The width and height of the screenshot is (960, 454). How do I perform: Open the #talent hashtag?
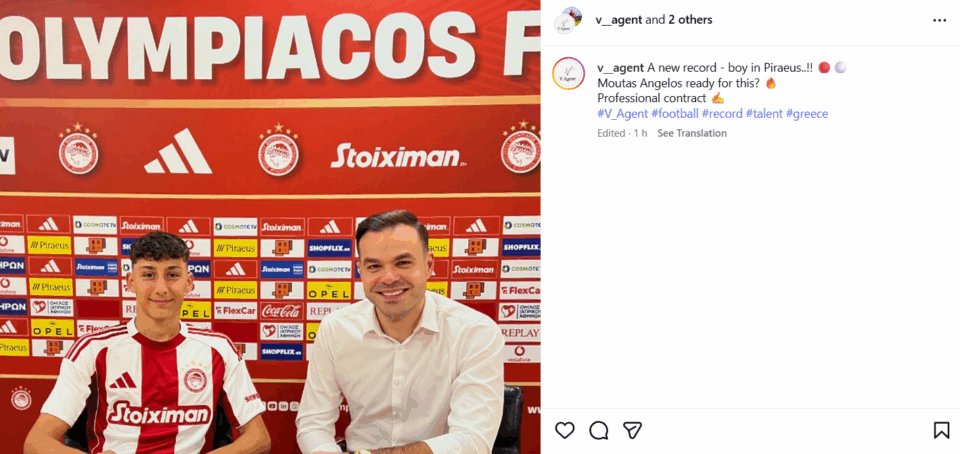click(764, 114)
